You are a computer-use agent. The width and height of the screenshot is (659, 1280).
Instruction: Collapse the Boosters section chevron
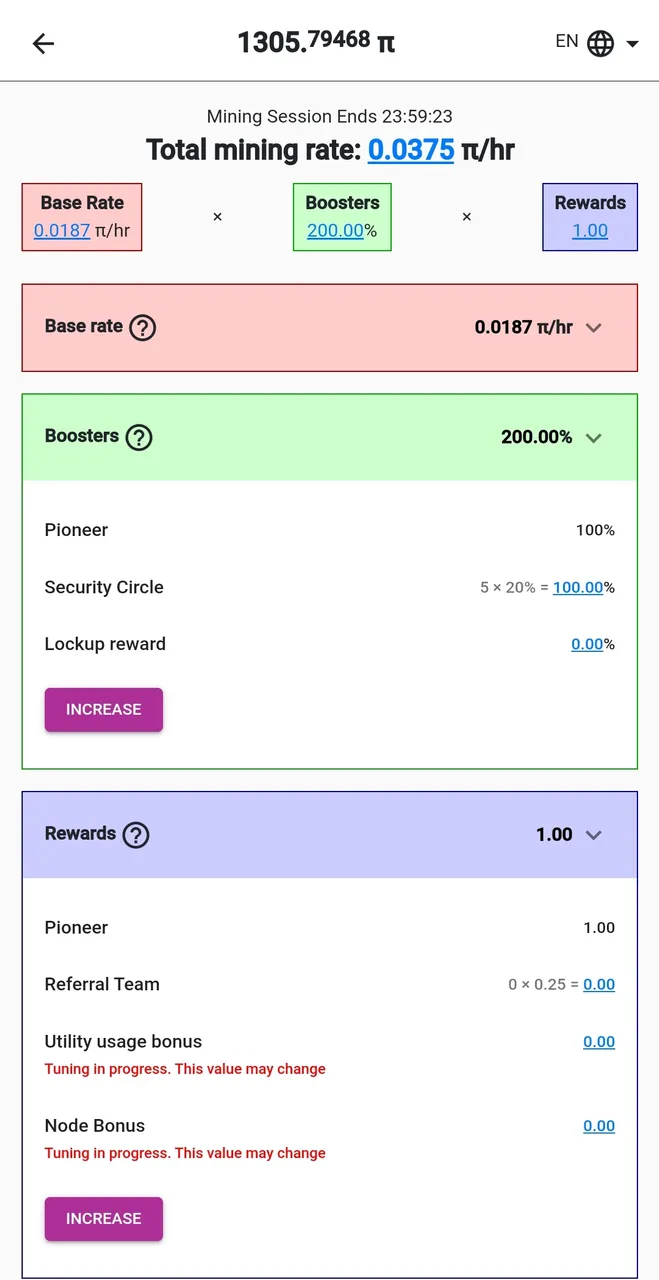tap(594, 438)
